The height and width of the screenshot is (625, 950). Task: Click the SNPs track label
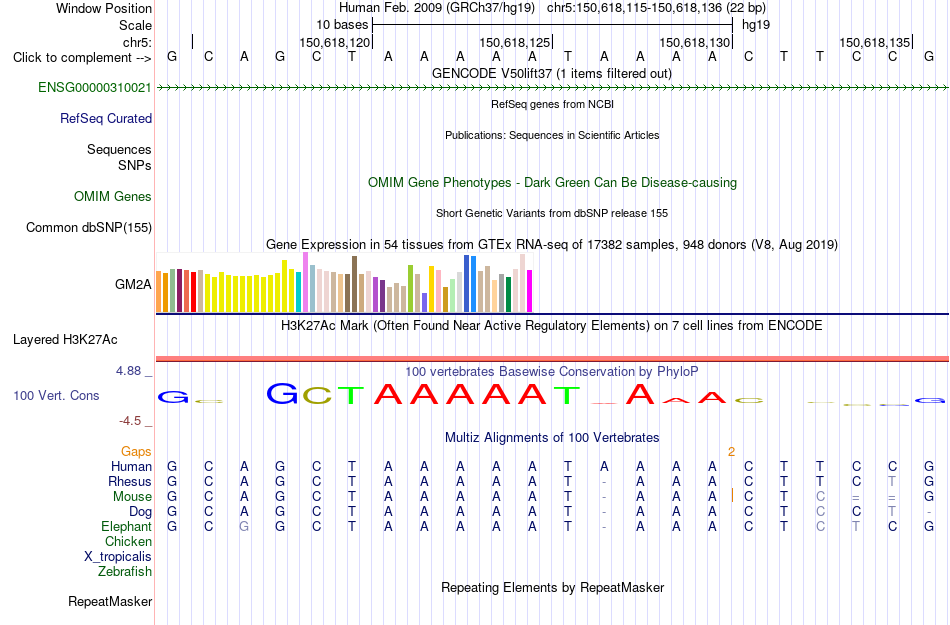[135, 165]
